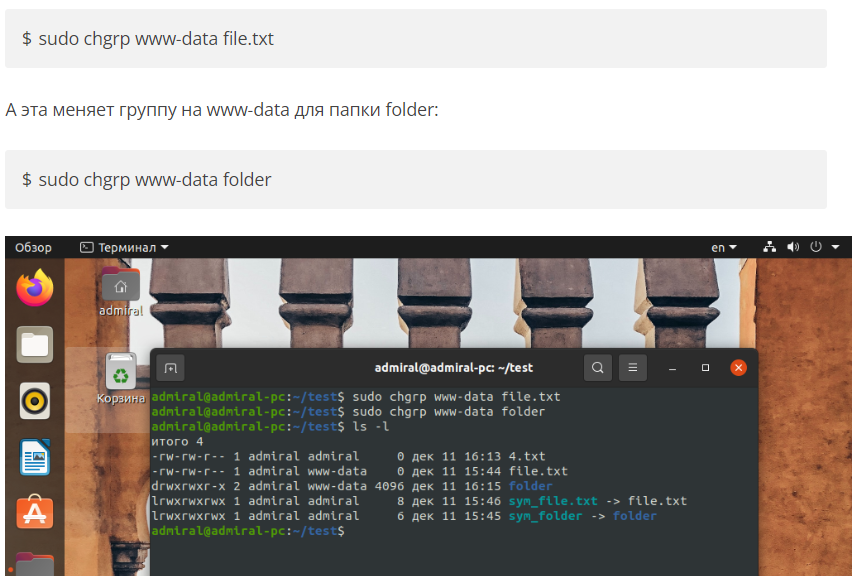Viewport: 857px width, 576px height.
Task: Click Обзор activities overview
Action: pos(33,248)
